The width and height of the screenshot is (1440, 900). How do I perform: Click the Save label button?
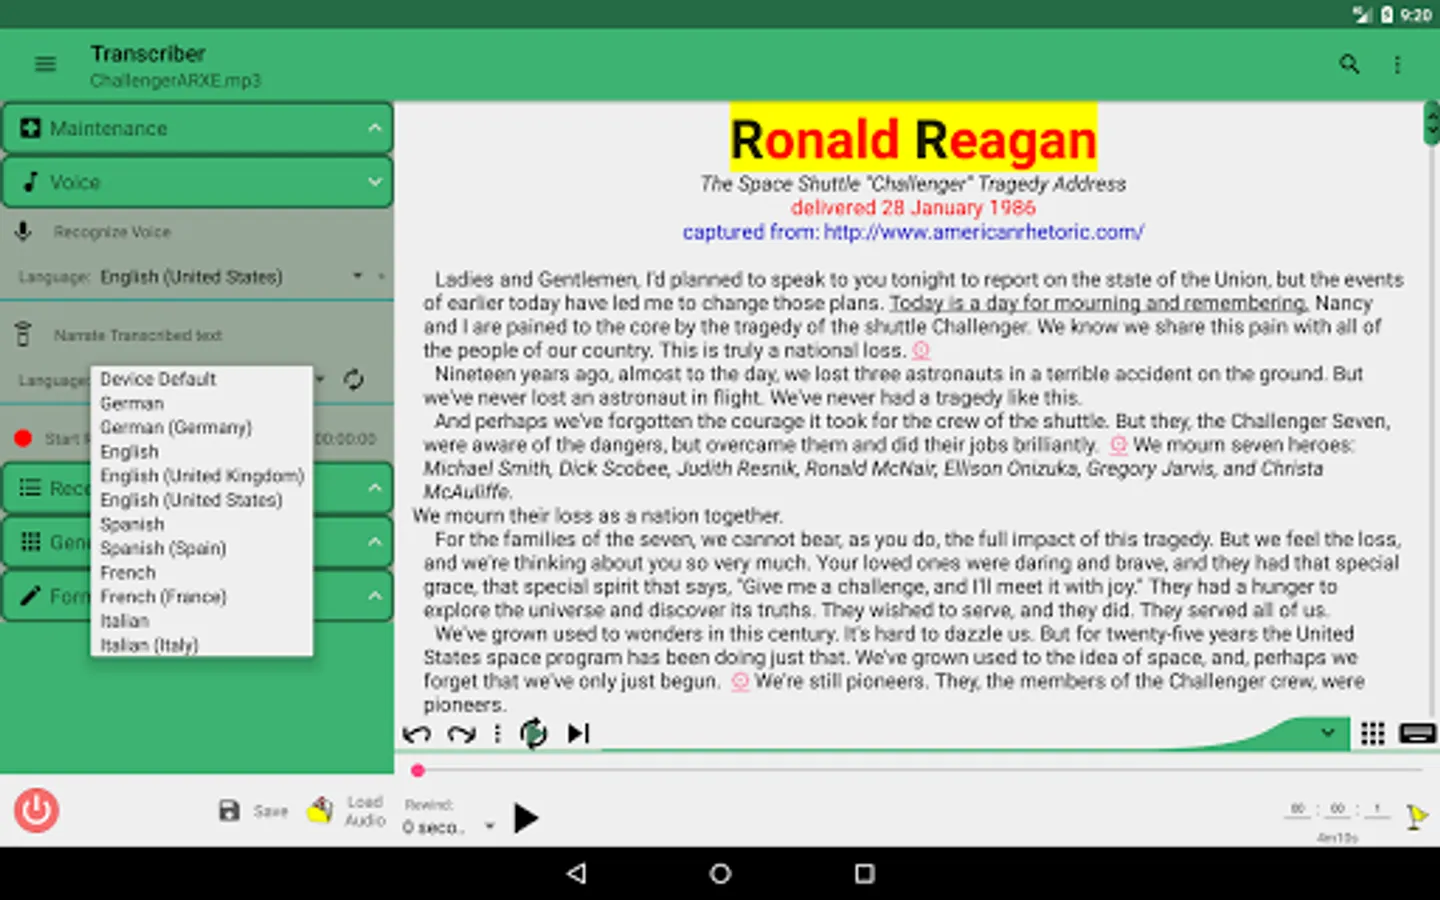tap(270, 811)
